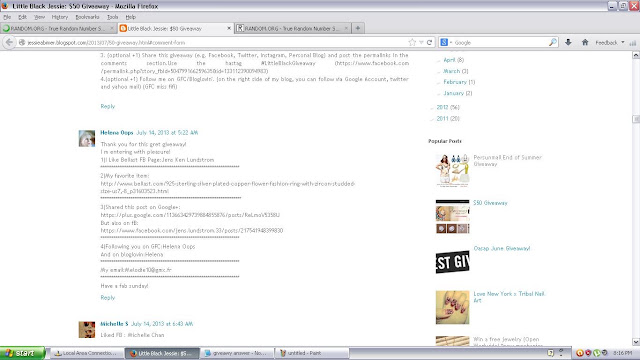Open the Bookmarks menu
The image size is (640, 360).
point(87,17)
